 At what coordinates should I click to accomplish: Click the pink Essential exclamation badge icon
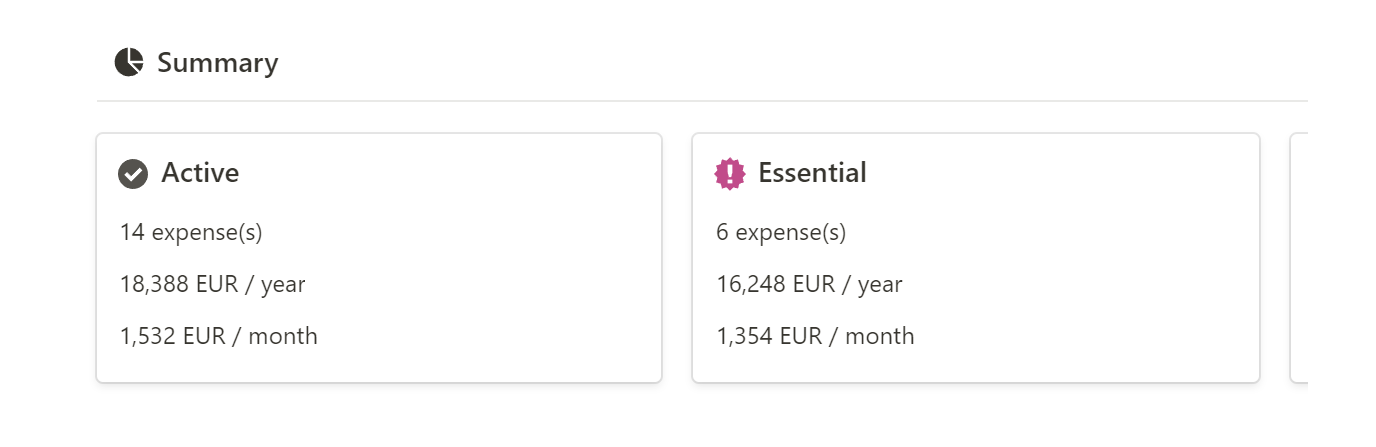tap(730, 174)
